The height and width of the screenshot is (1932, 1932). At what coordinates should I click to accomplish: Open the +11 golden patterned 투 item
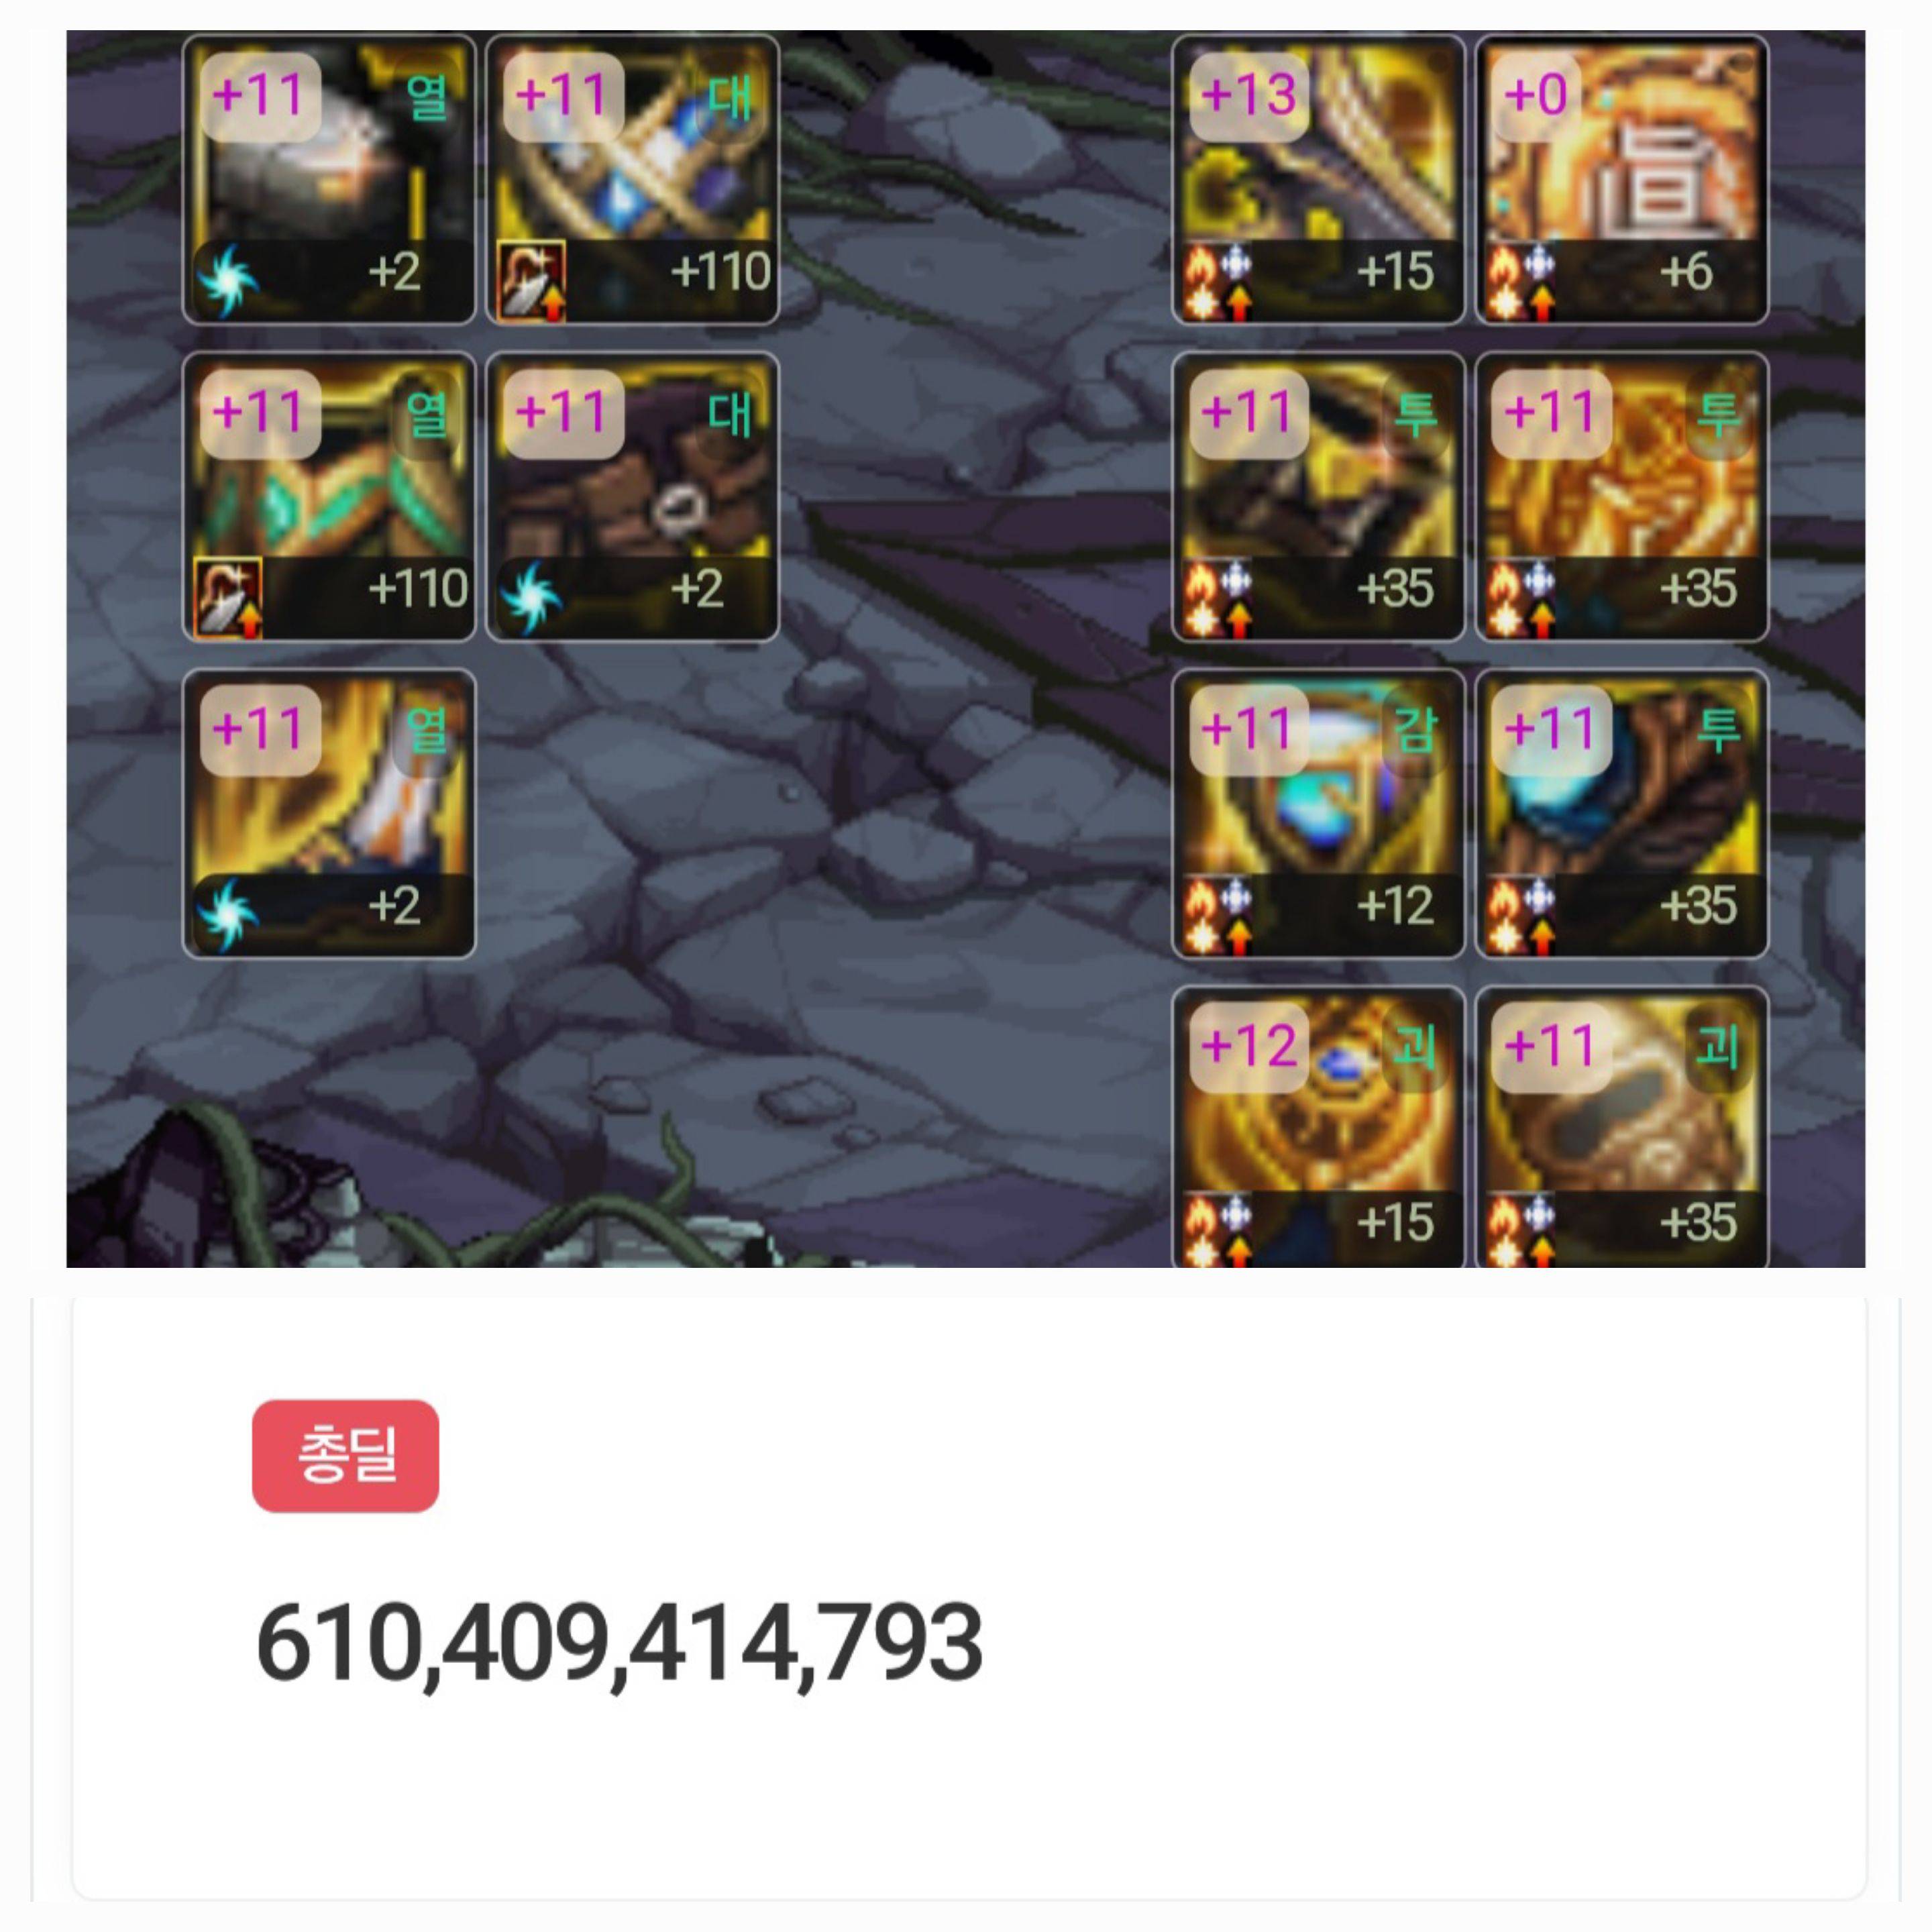tap(1622, 497)
